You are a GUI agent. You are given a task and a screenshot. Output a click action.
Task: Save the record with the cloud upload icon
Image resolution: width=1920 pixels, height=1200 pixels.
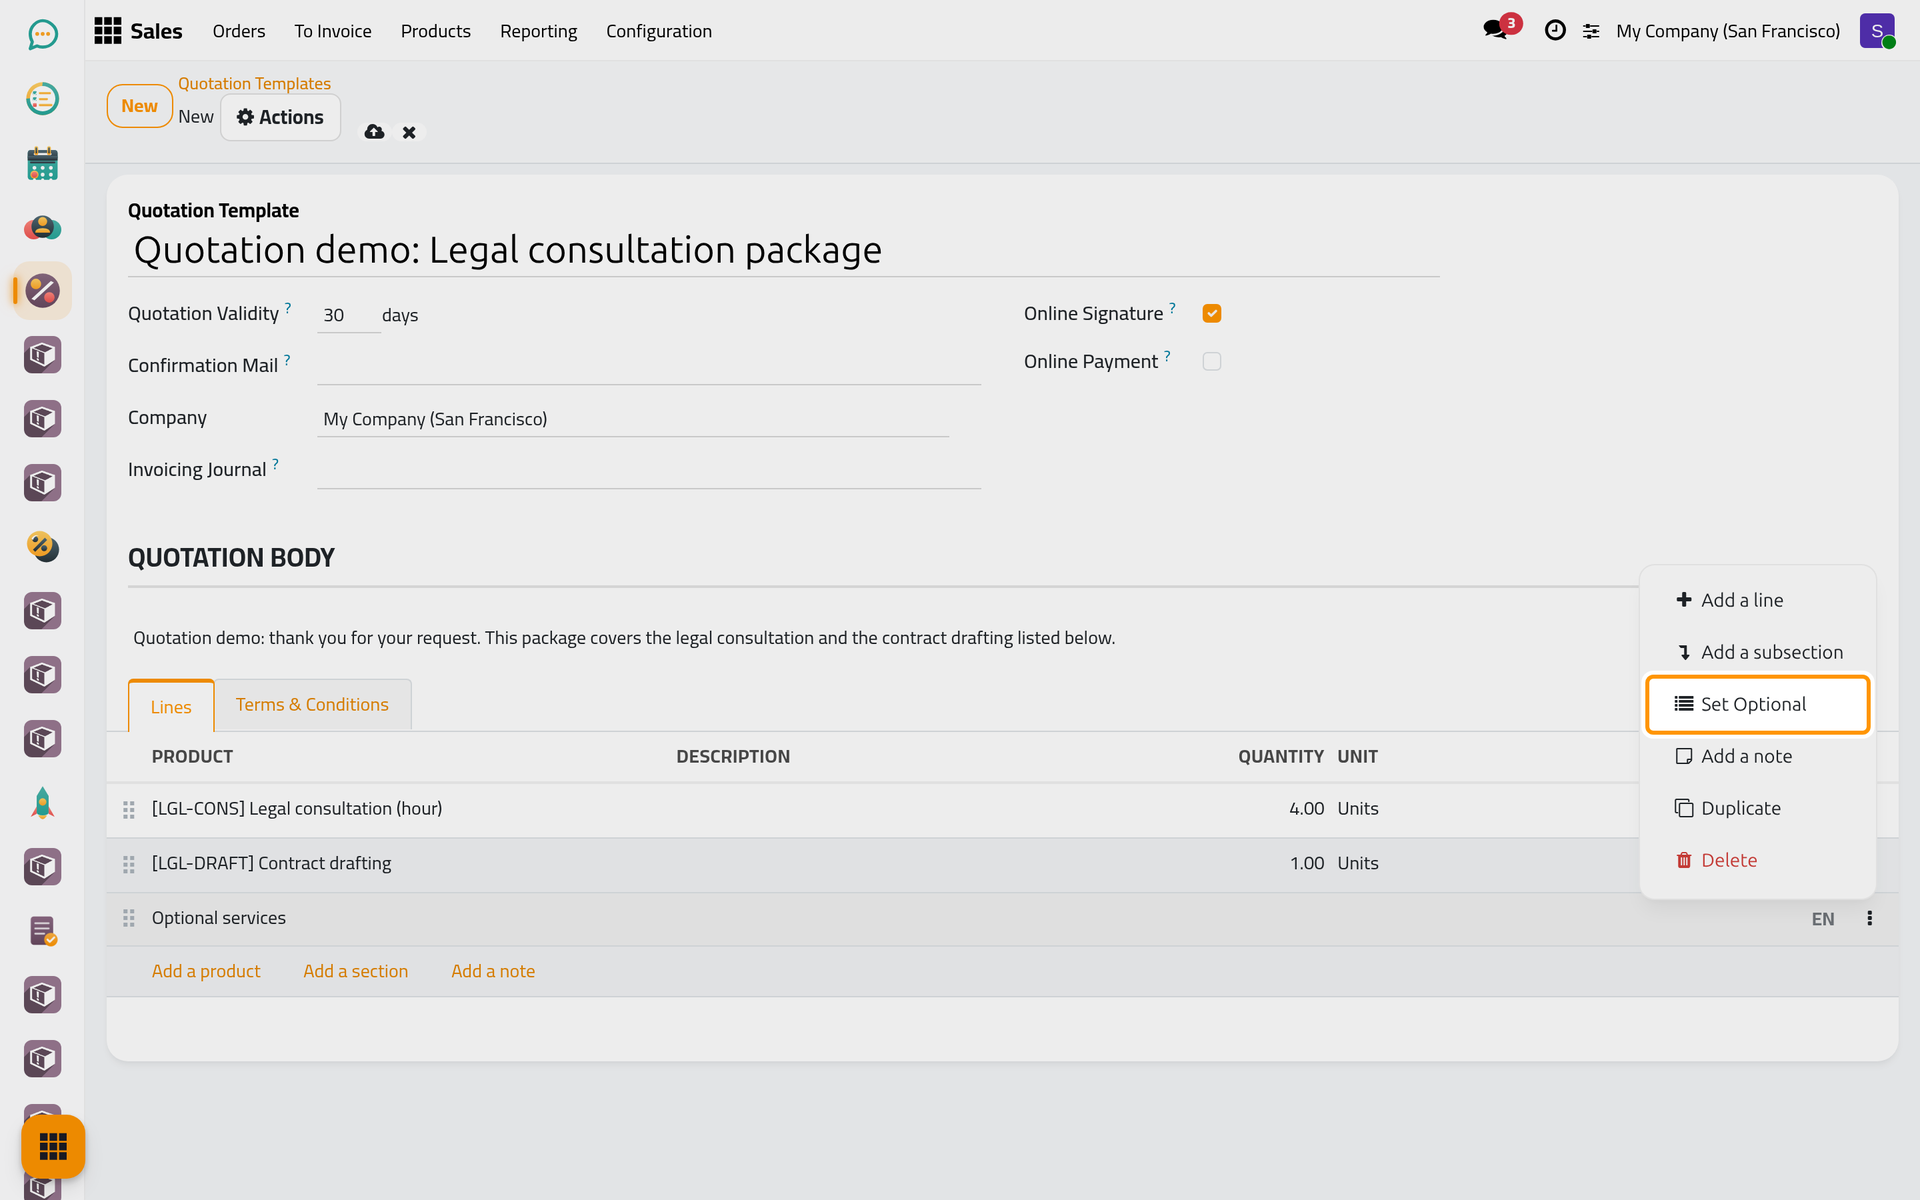click(374, 132)
